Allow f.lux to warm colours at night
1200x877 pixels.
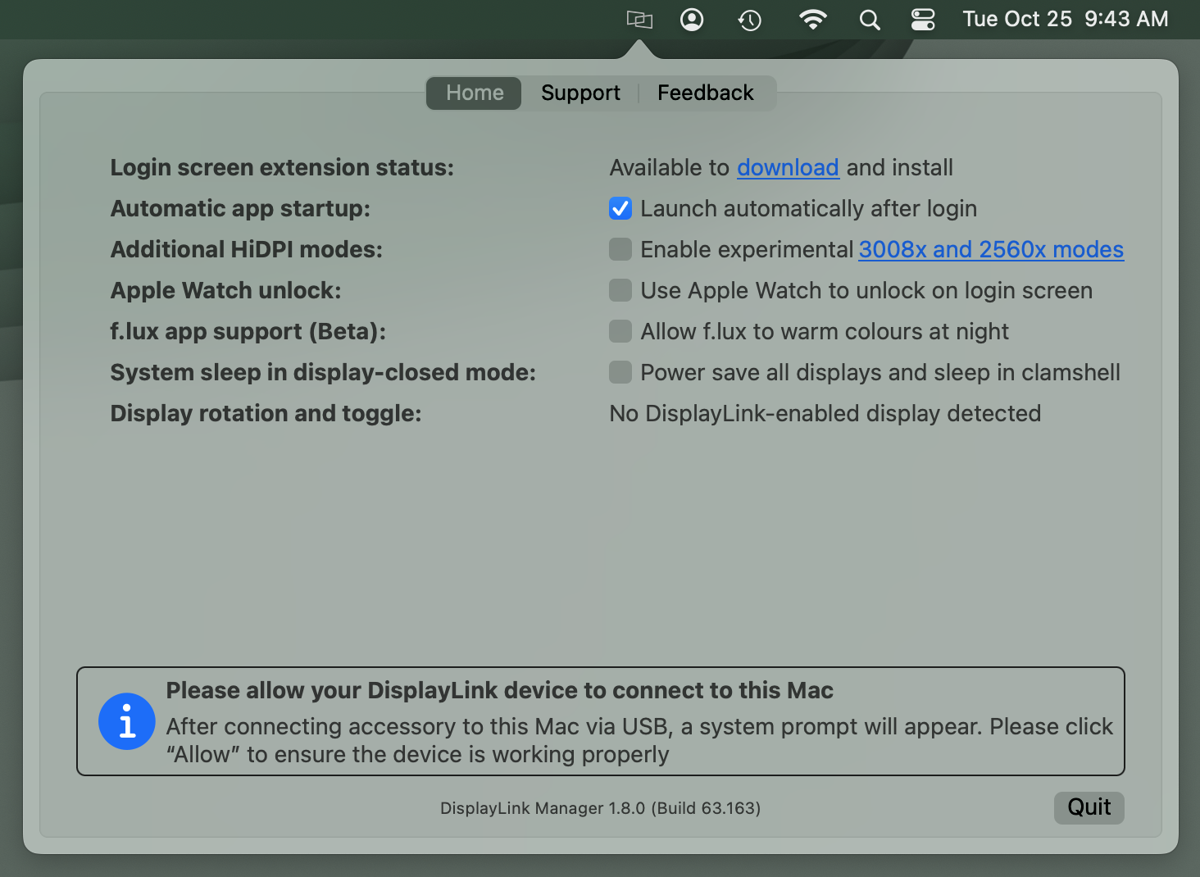(620, 331)
